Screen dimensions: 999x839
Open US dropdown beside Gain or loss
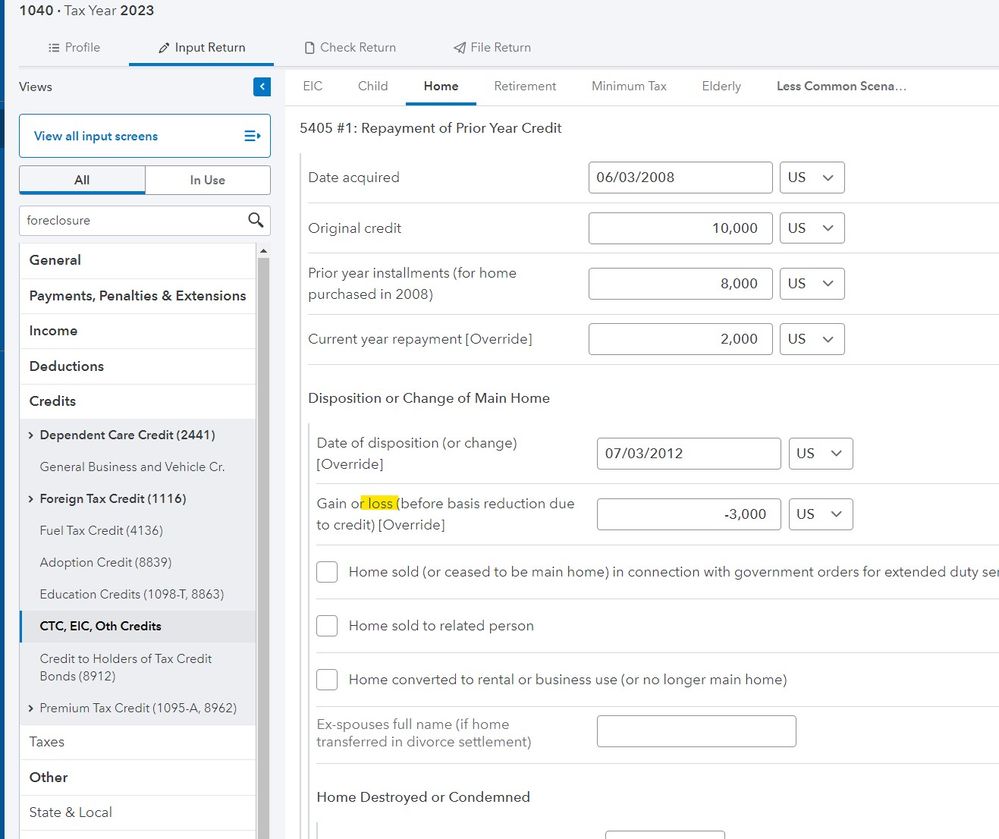[819, 514]
